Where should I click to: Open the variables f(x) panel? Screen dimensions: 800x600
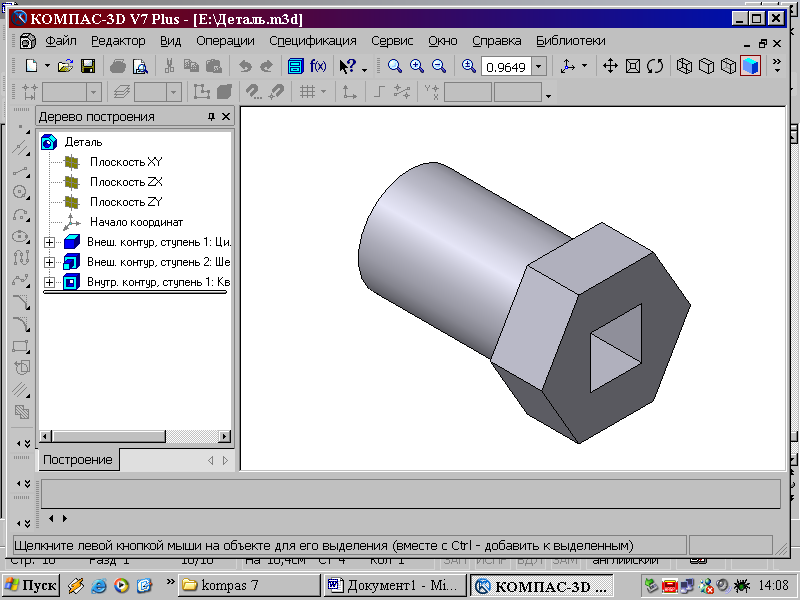pos(318,66)
